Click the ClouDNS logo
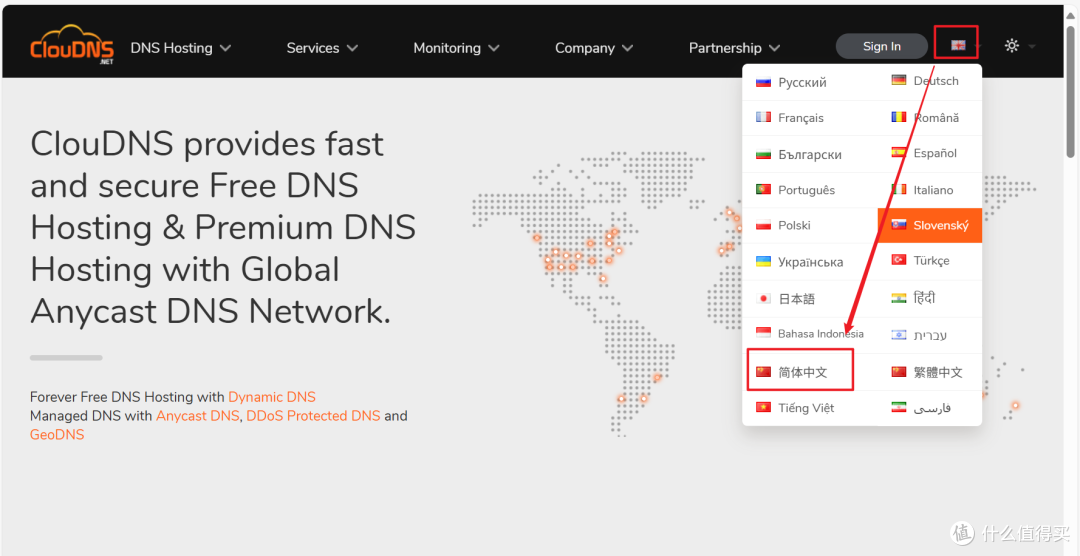The width and height of the screenshot is (1080, 556). pyautogui.click(x=73, y=45)
